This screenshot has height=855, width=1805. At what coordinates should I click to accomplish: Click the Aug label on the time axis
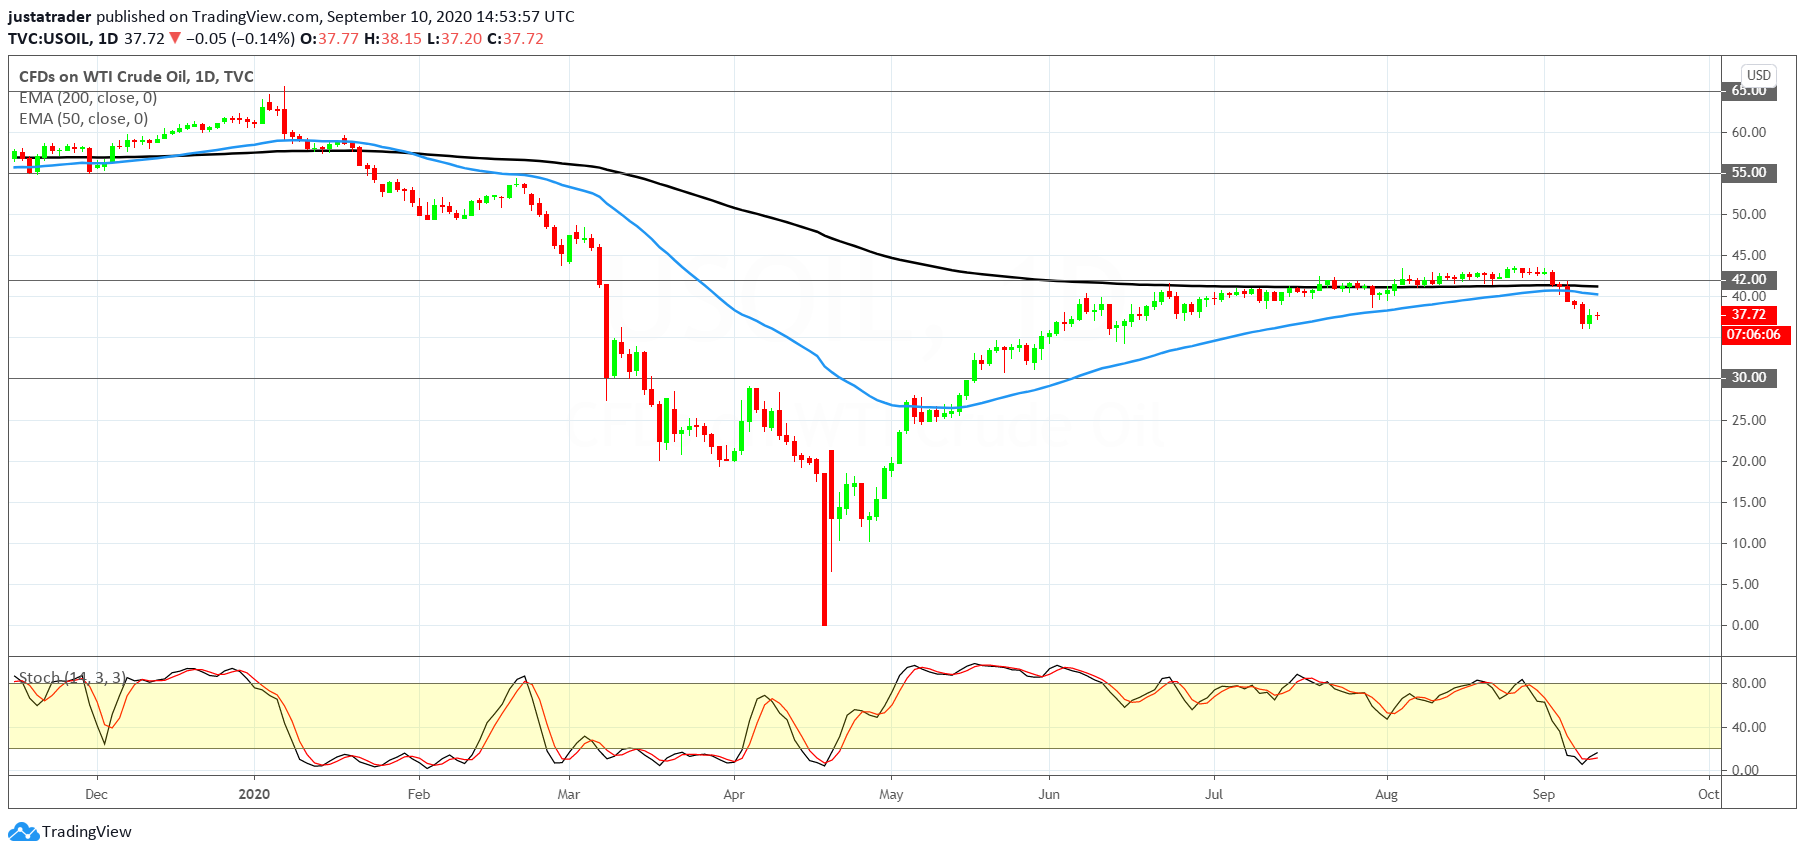tap(1386, 795)
